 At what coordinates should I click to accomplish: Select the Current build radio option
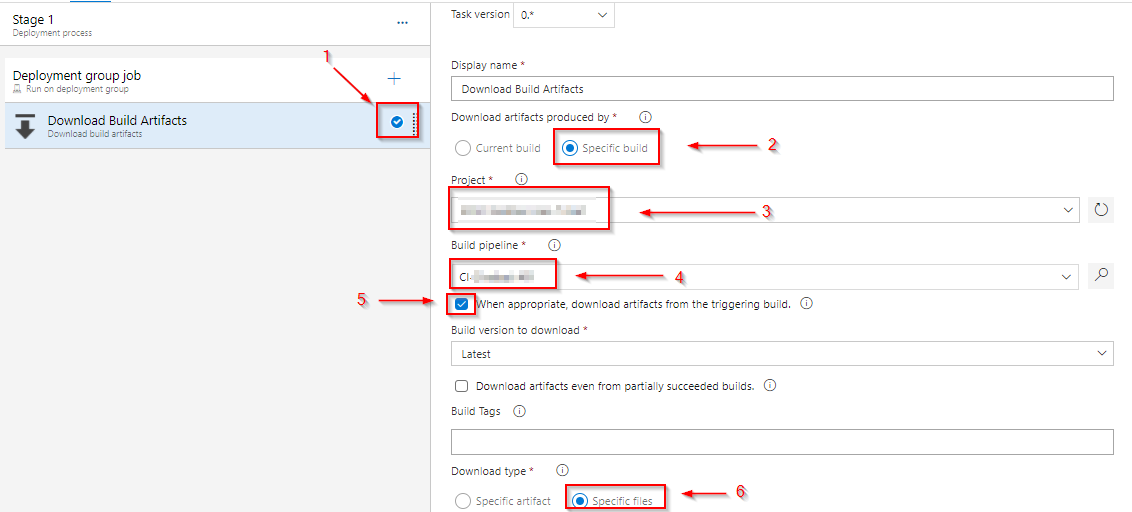pos(463,148)
